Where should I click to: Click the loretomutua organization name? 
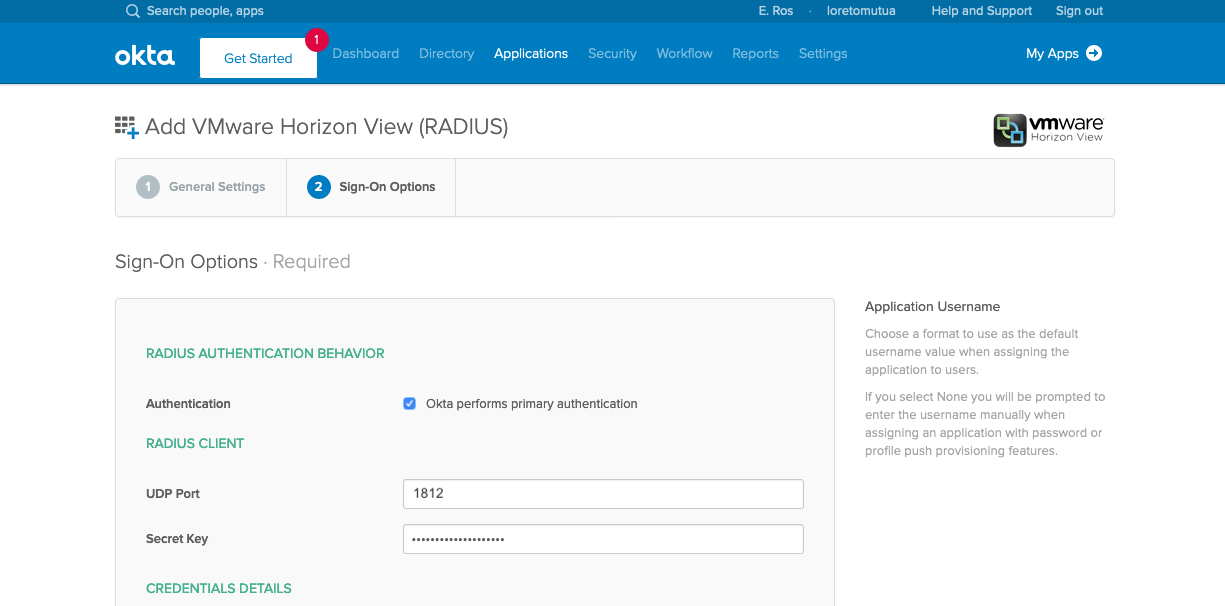click(x=861, y=11)
